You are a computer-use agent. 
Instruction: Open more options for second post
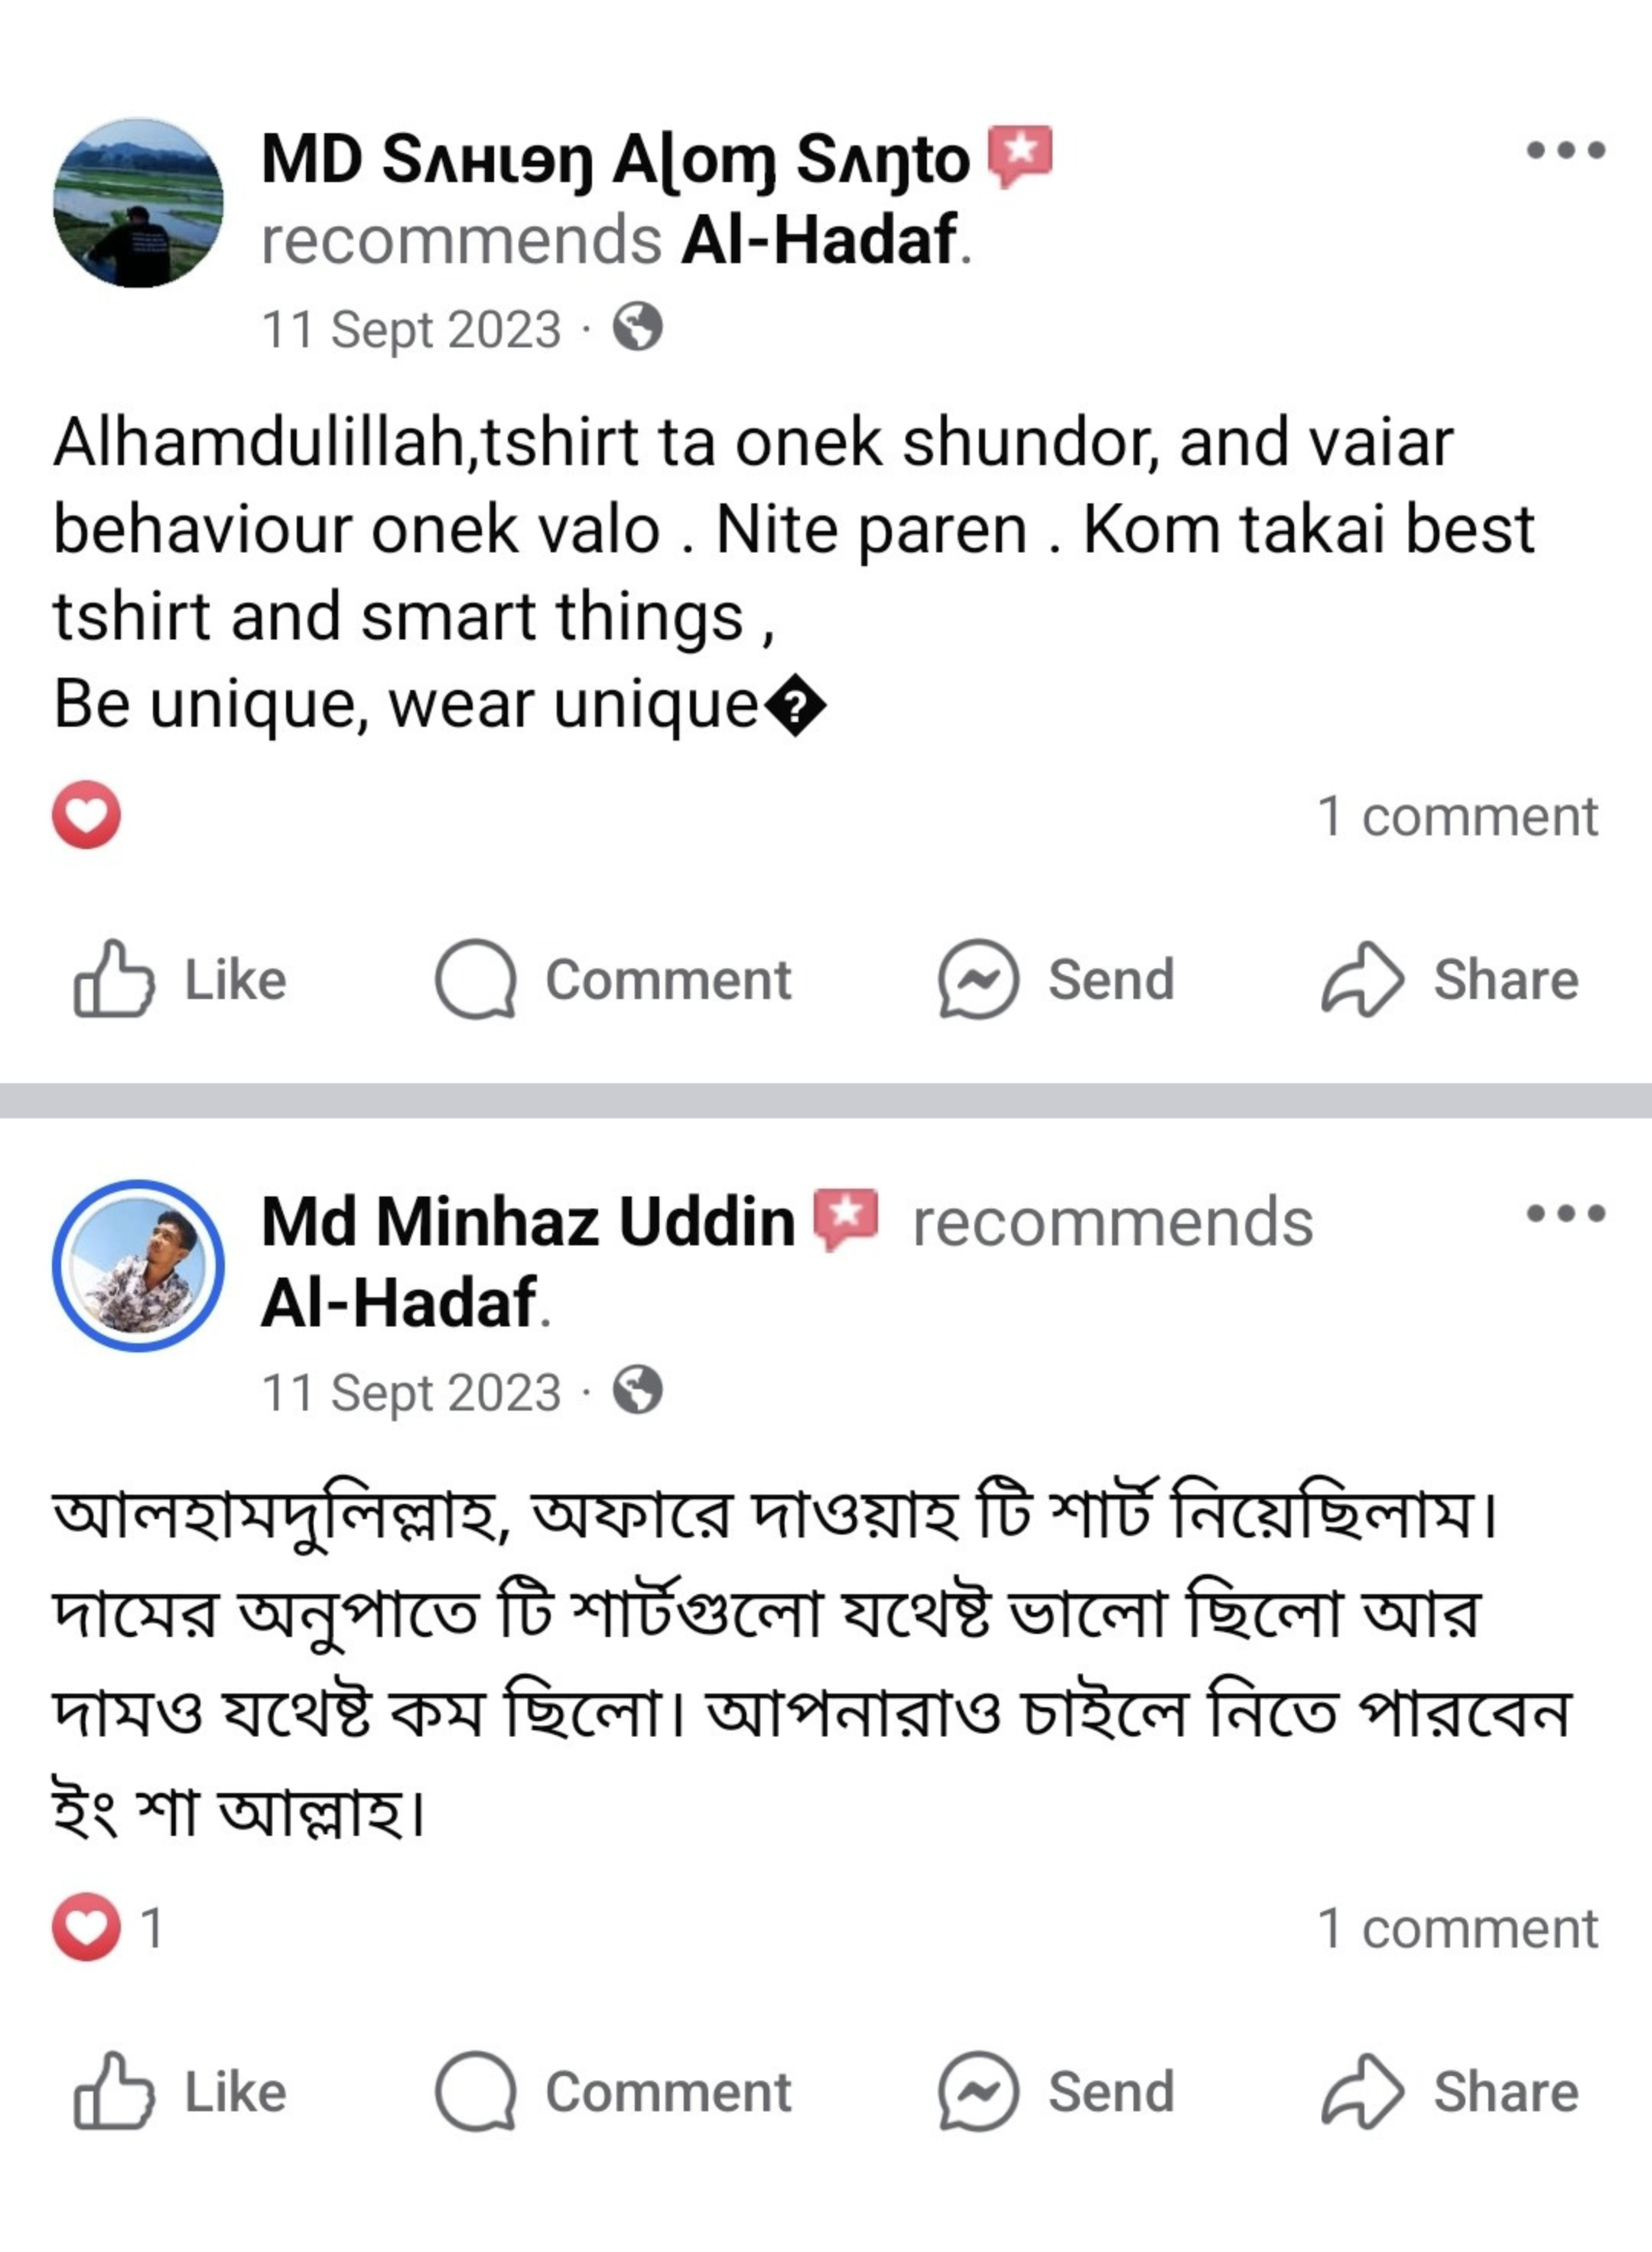pos(1565,1214)
